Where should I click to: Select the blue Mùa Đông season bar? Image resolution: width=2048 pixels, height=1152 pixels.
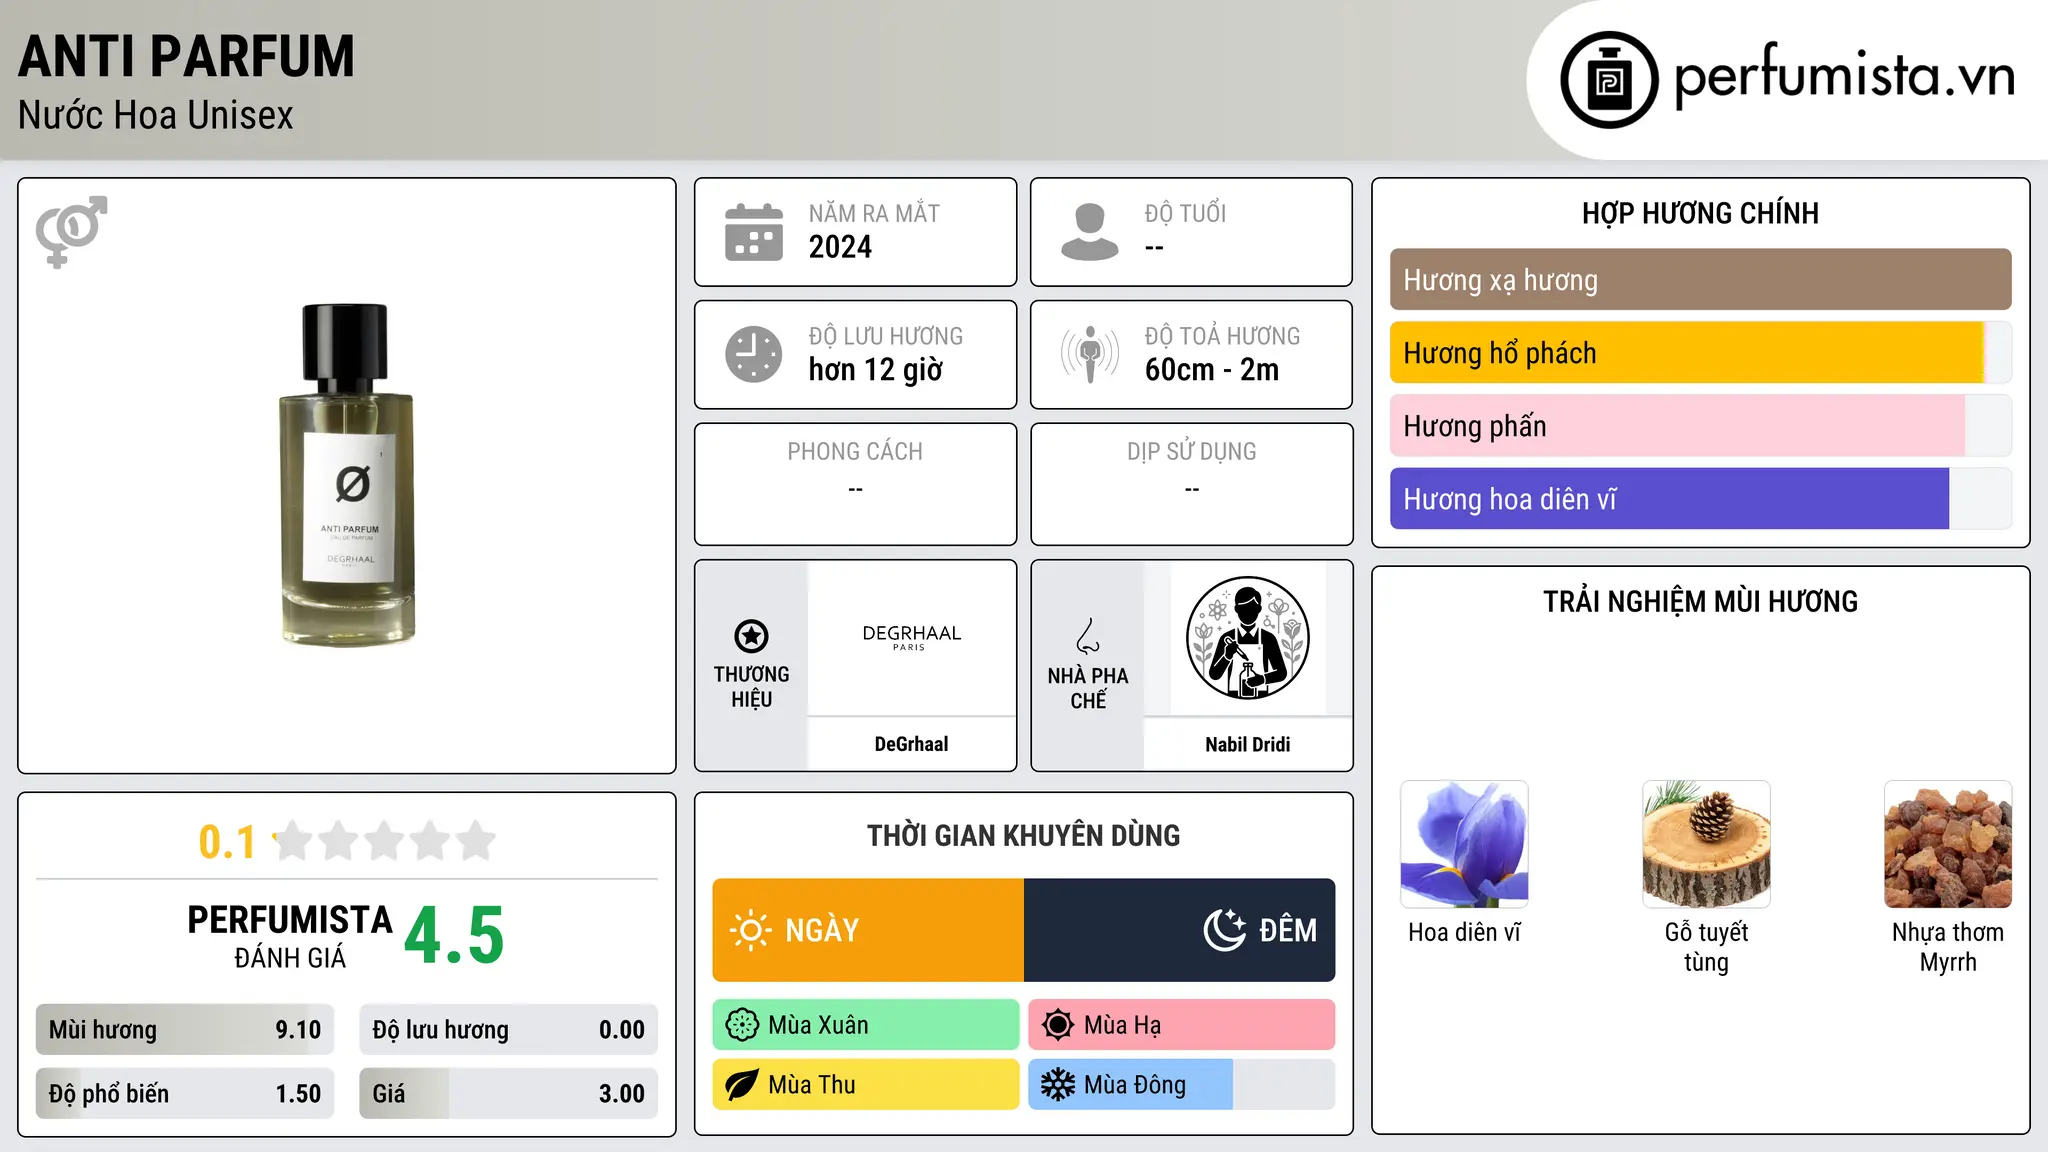click(x=1182, y=1085)
